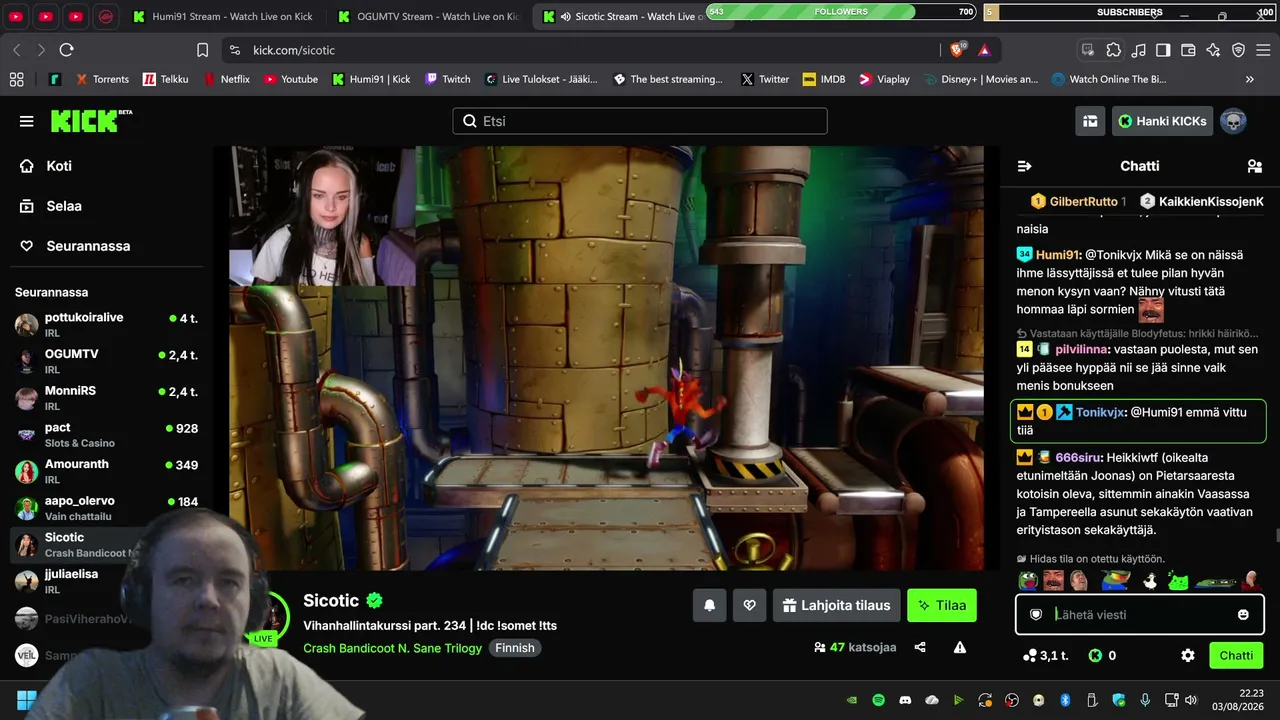Click the heart follow button for Sicotic
This screenshot has width=1280, height=720.
(749, 605)
